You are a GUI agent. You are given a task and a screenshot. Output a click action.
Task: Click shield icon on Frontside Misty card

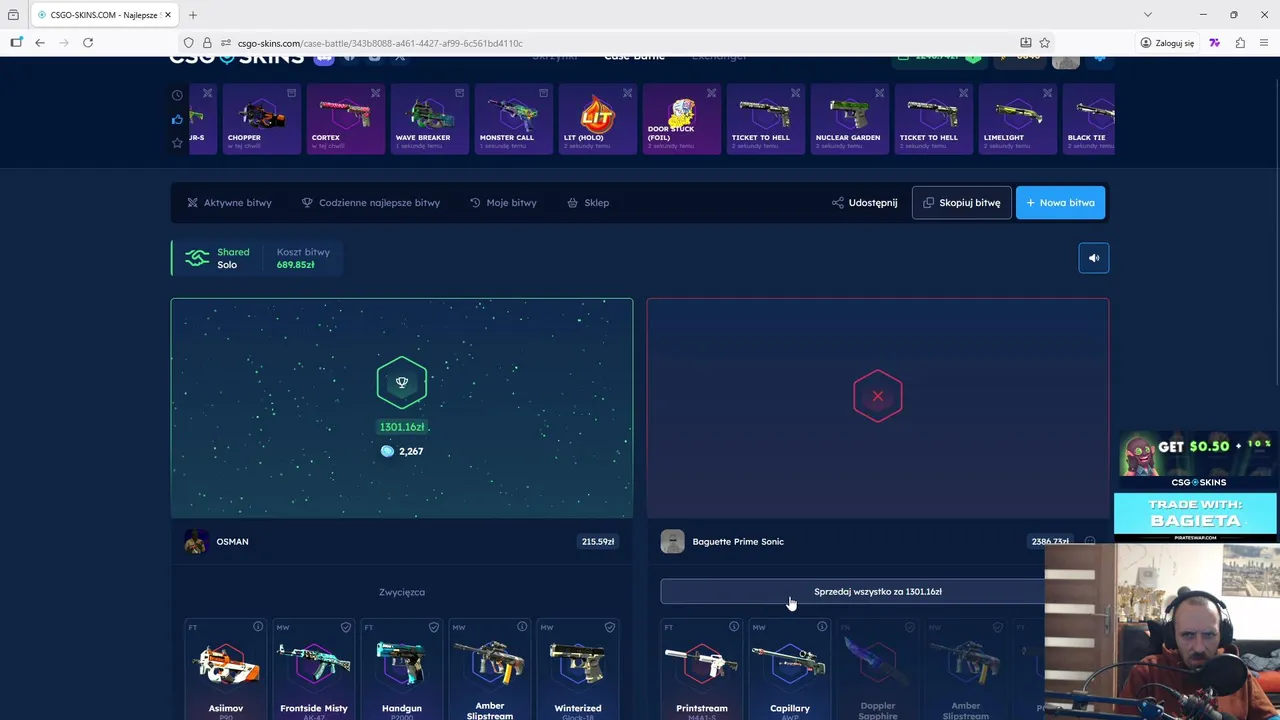[346, 627]
